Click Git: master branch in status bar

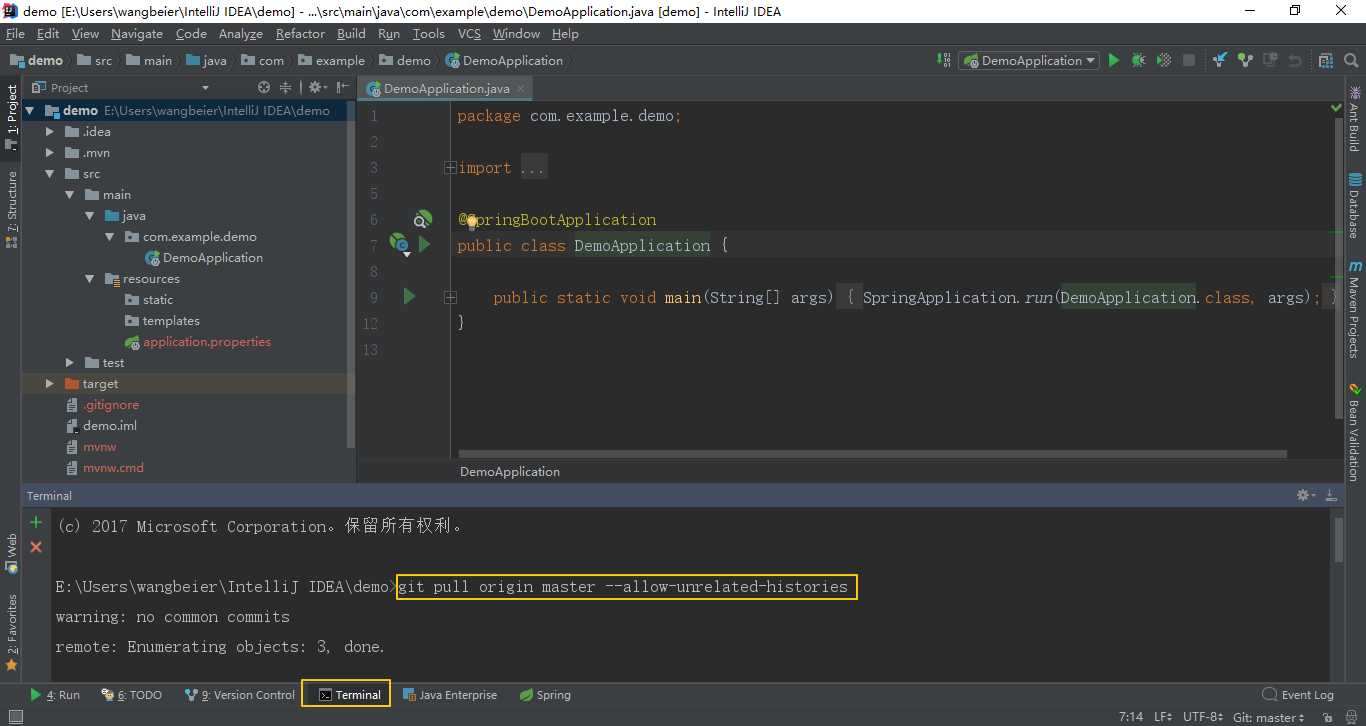coord(1268,716)
